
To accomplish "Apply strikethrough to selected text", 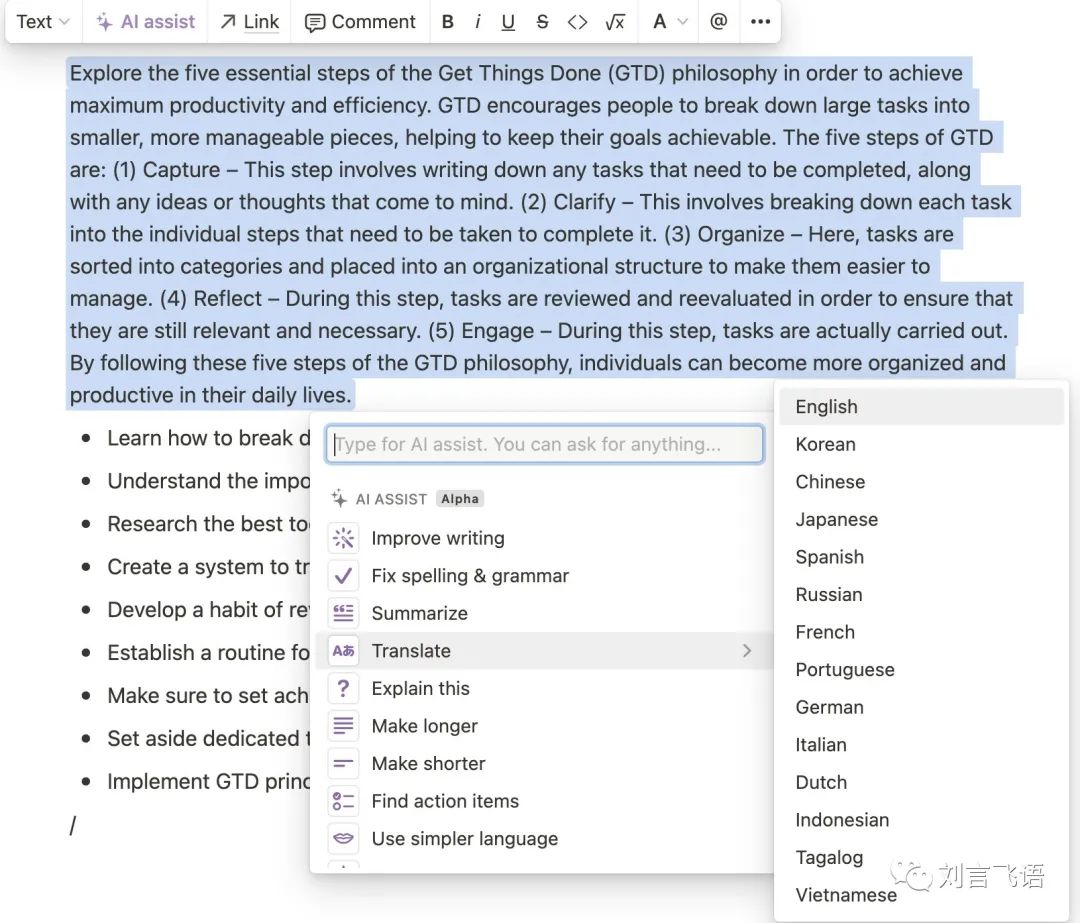I will click(542, 22).
